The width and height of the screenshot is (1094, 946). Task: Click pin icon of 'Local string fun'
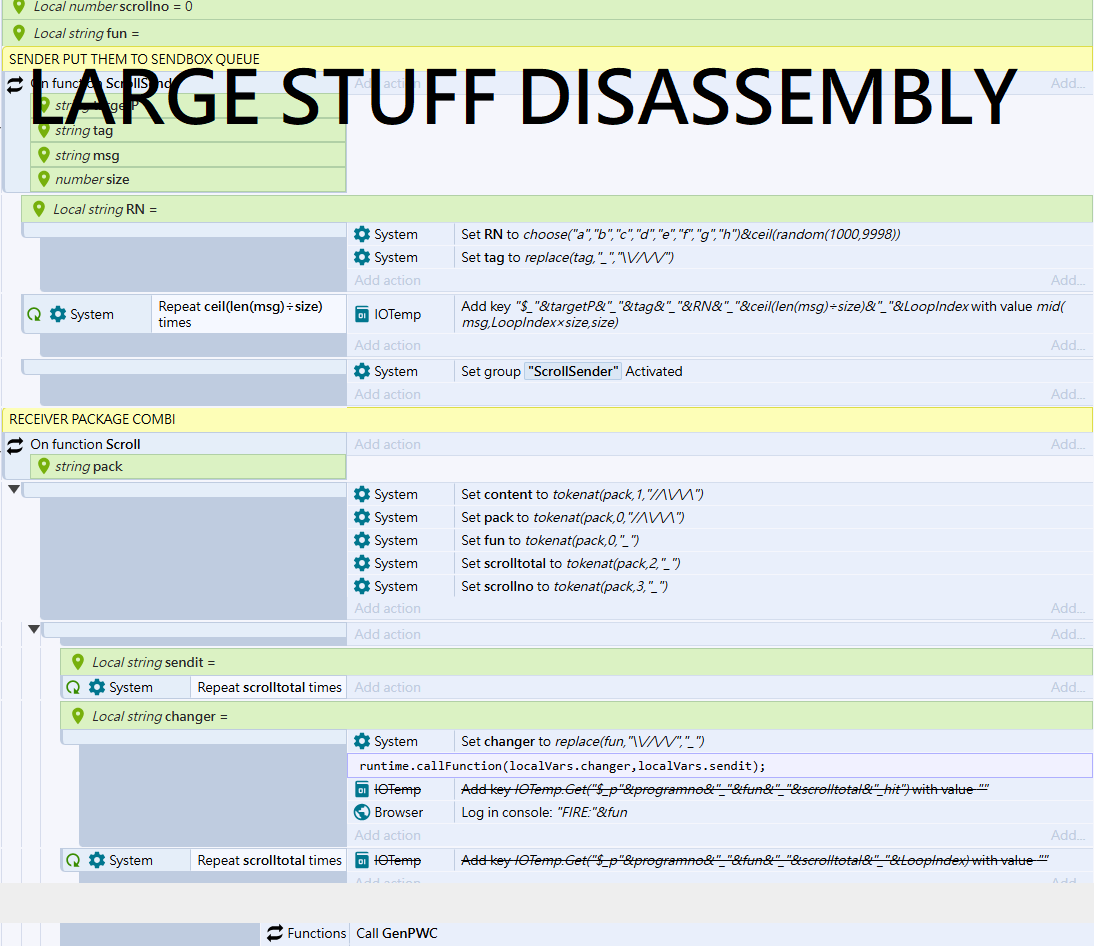20,33
